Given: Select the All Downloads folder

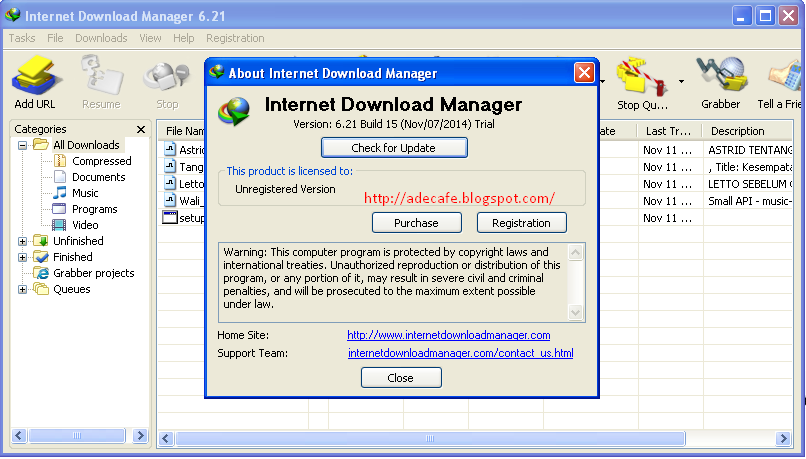Looking at the screenshot, I should (86, 145).
